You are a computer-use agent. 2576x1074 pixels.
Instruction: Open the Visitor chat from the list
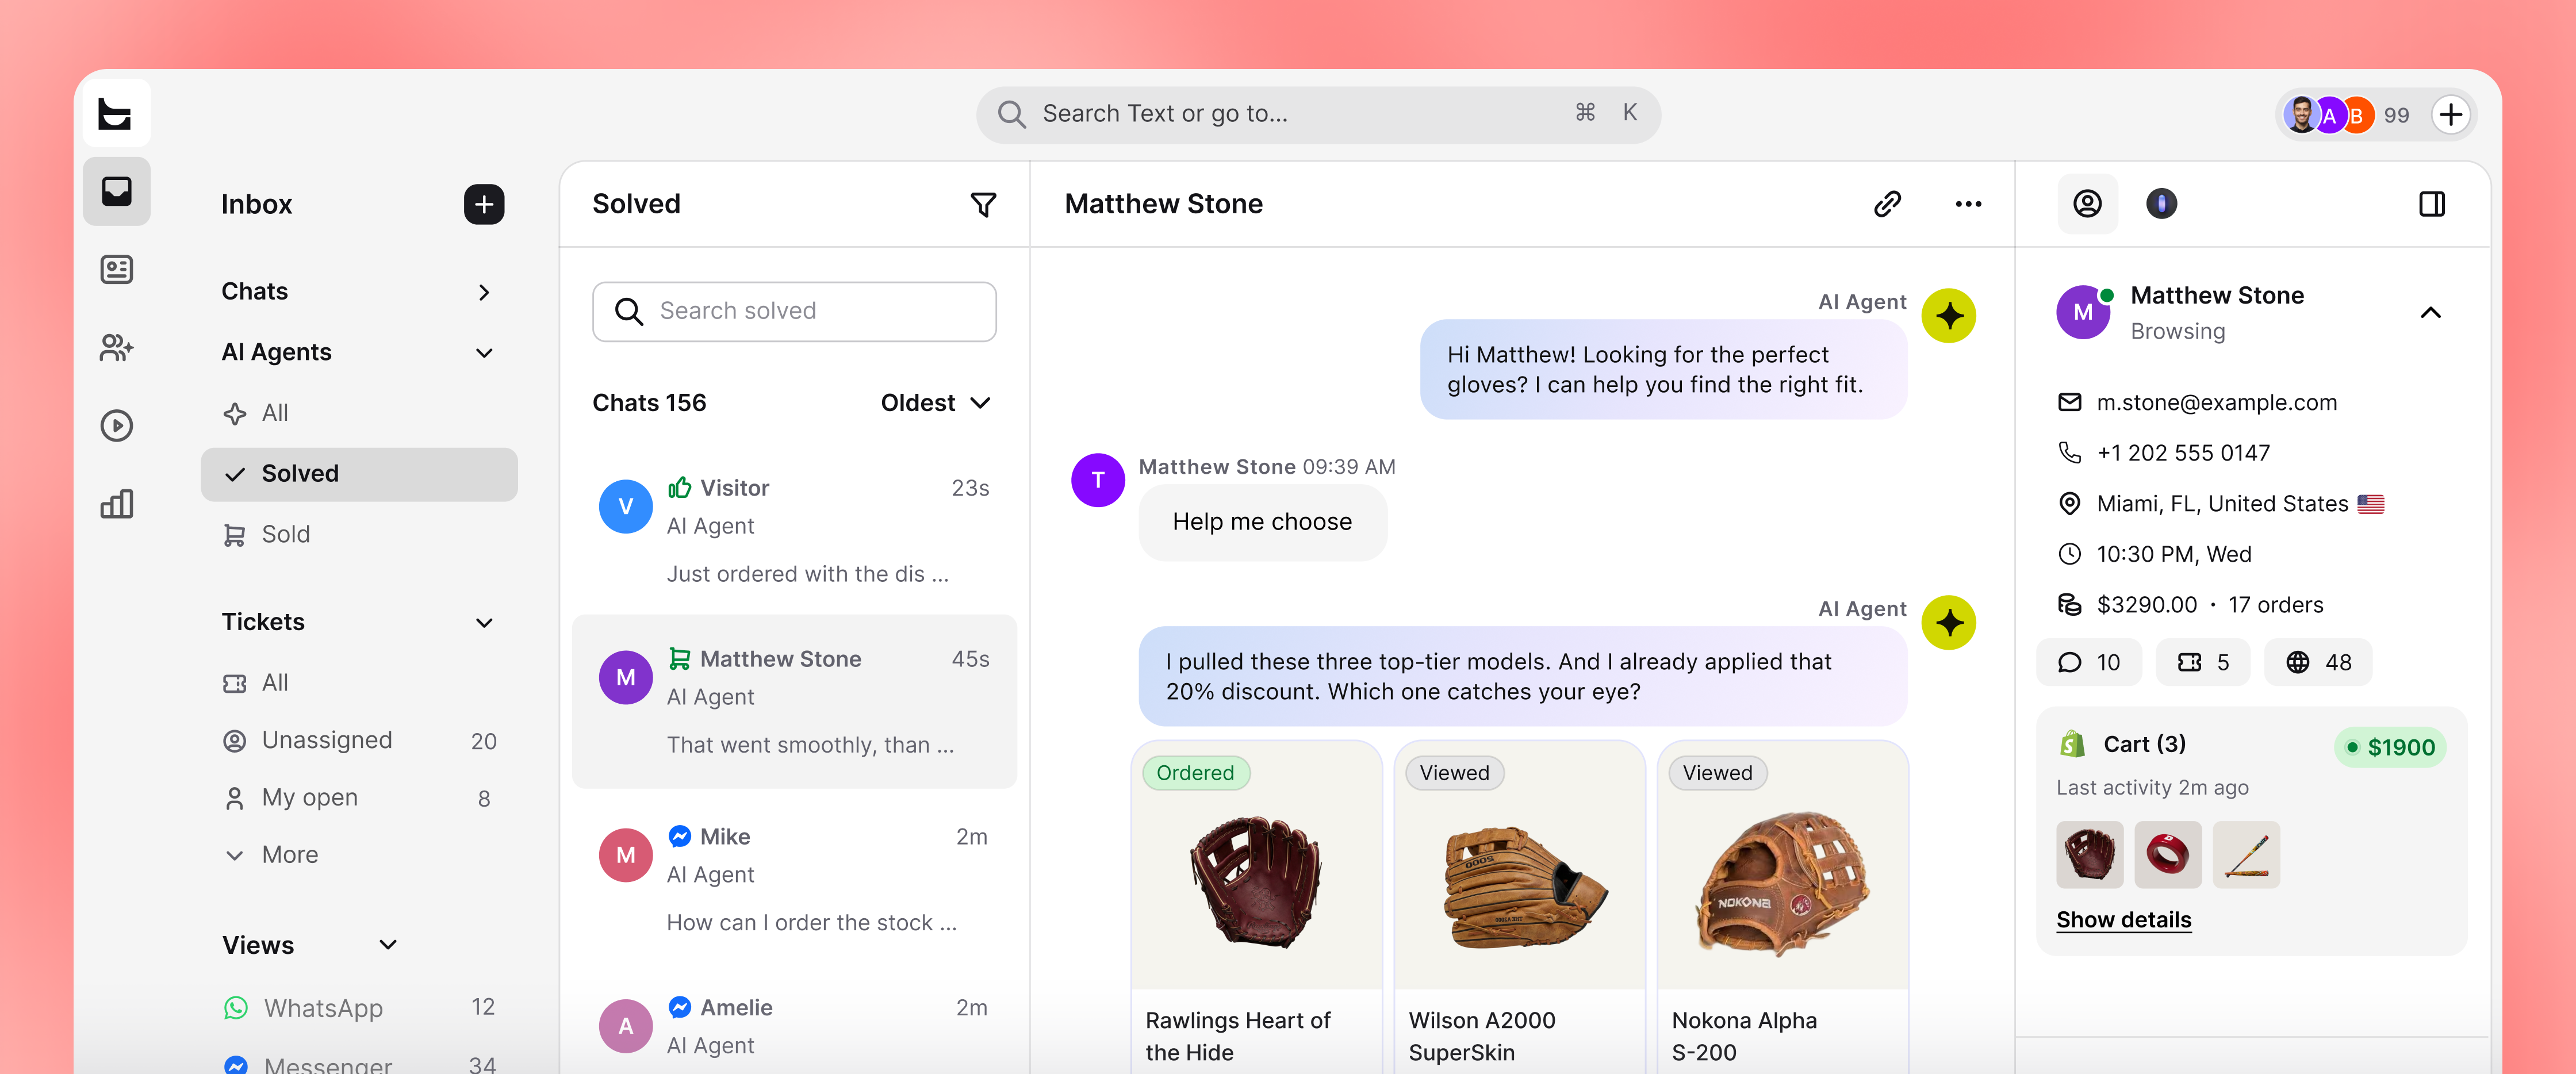[794, 531]
